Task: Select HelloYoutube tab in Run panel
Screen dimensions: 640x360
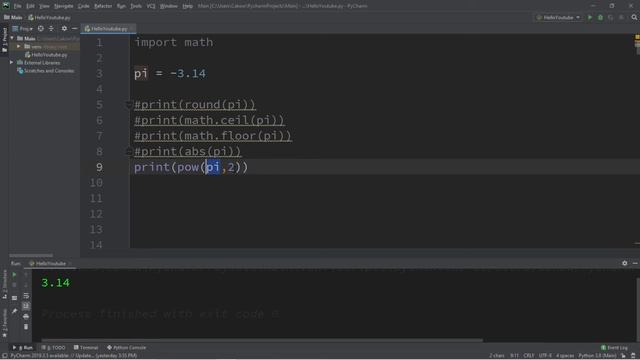Action: (49, 264)
